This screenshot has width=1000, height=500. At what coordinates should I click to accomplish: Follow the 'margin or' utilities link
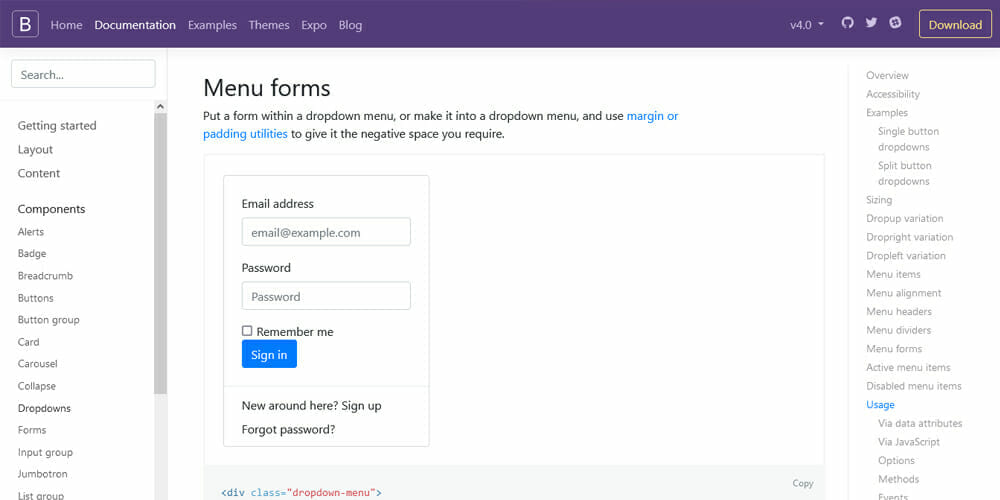point(652,116)
